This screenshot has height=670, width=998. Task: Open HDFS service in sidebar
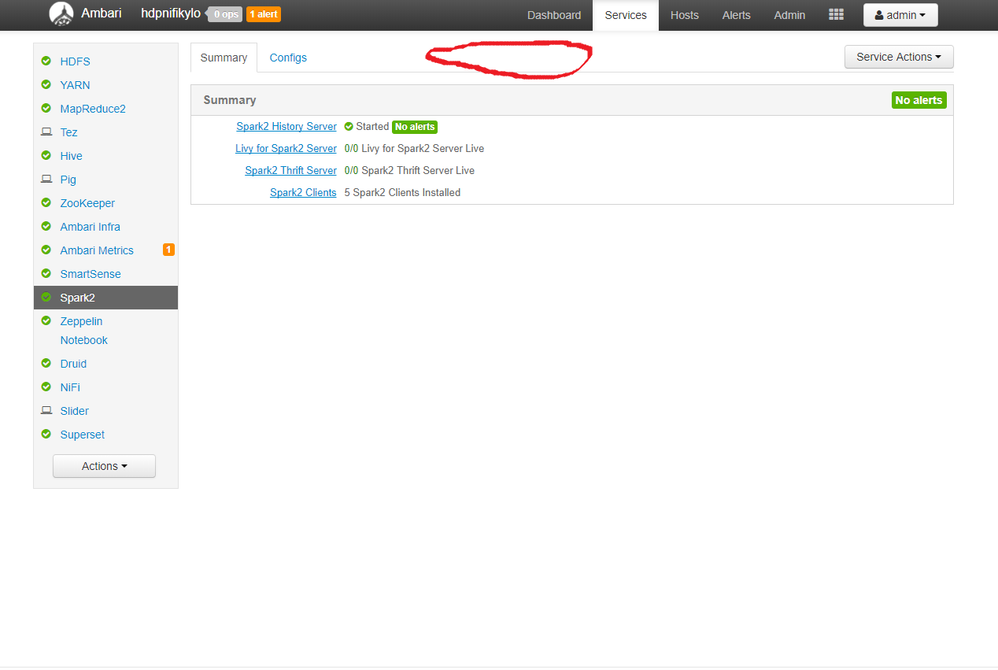tap(75, 61)
